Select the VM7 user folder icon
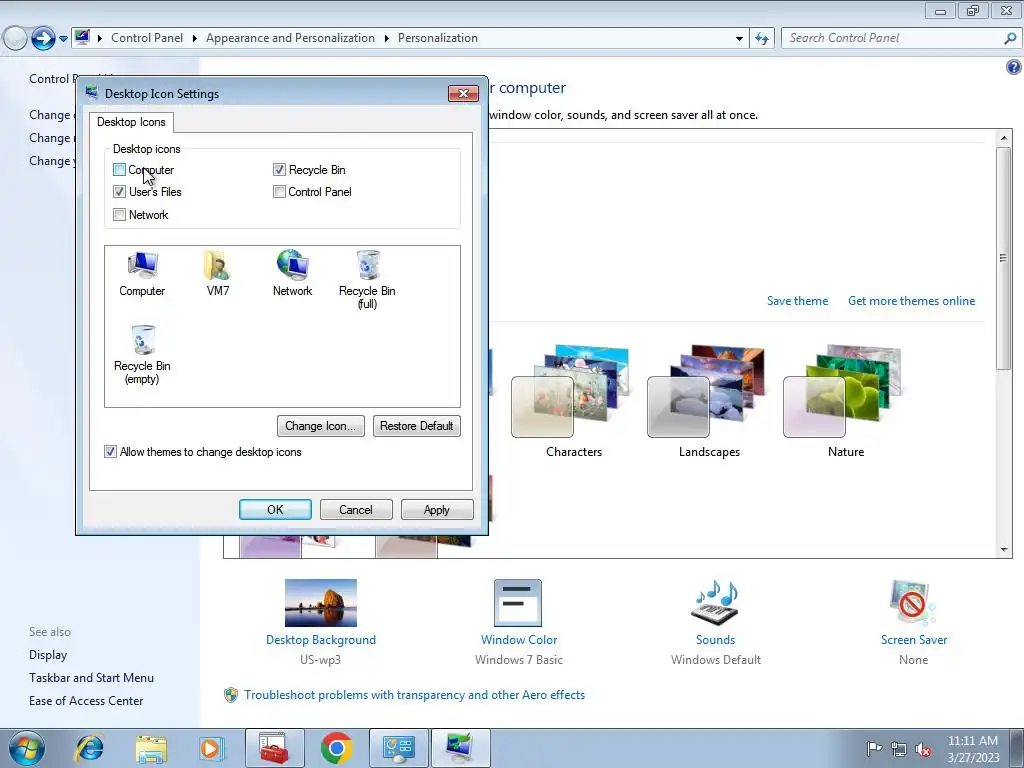1024x768 pixels. tap(217, 274)
